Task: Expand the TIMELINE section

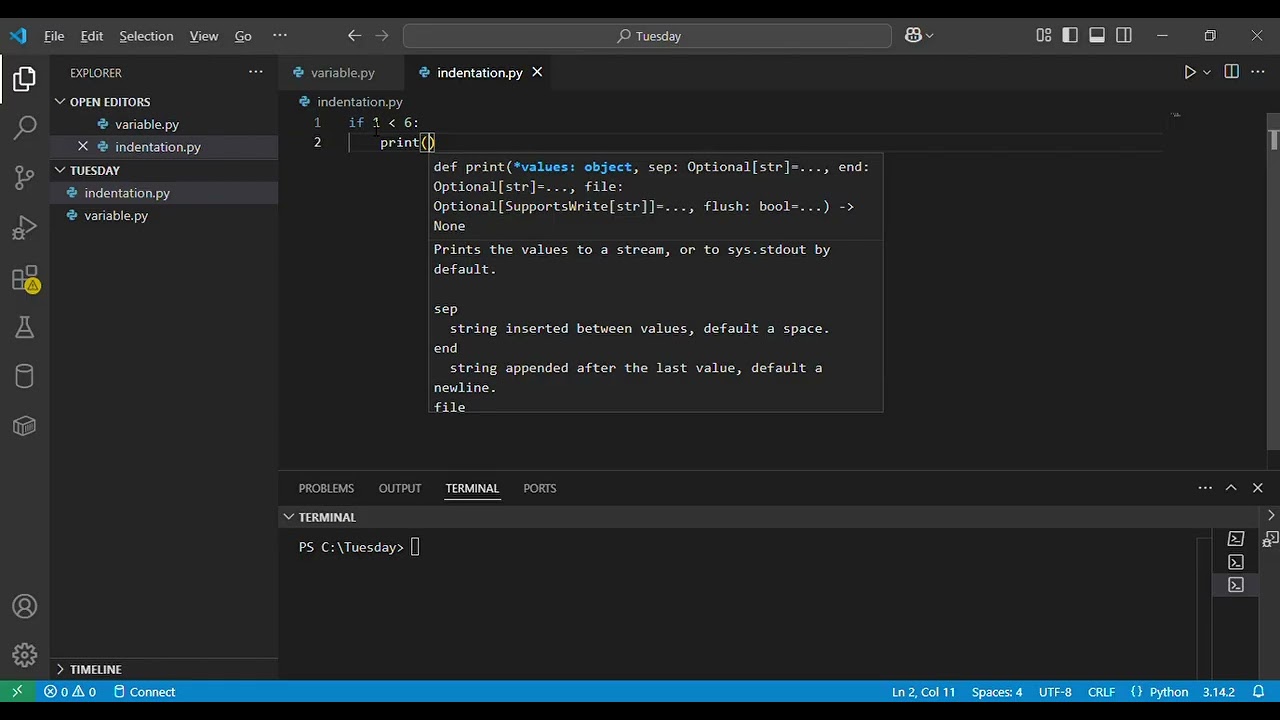Action: pos(96,669)
